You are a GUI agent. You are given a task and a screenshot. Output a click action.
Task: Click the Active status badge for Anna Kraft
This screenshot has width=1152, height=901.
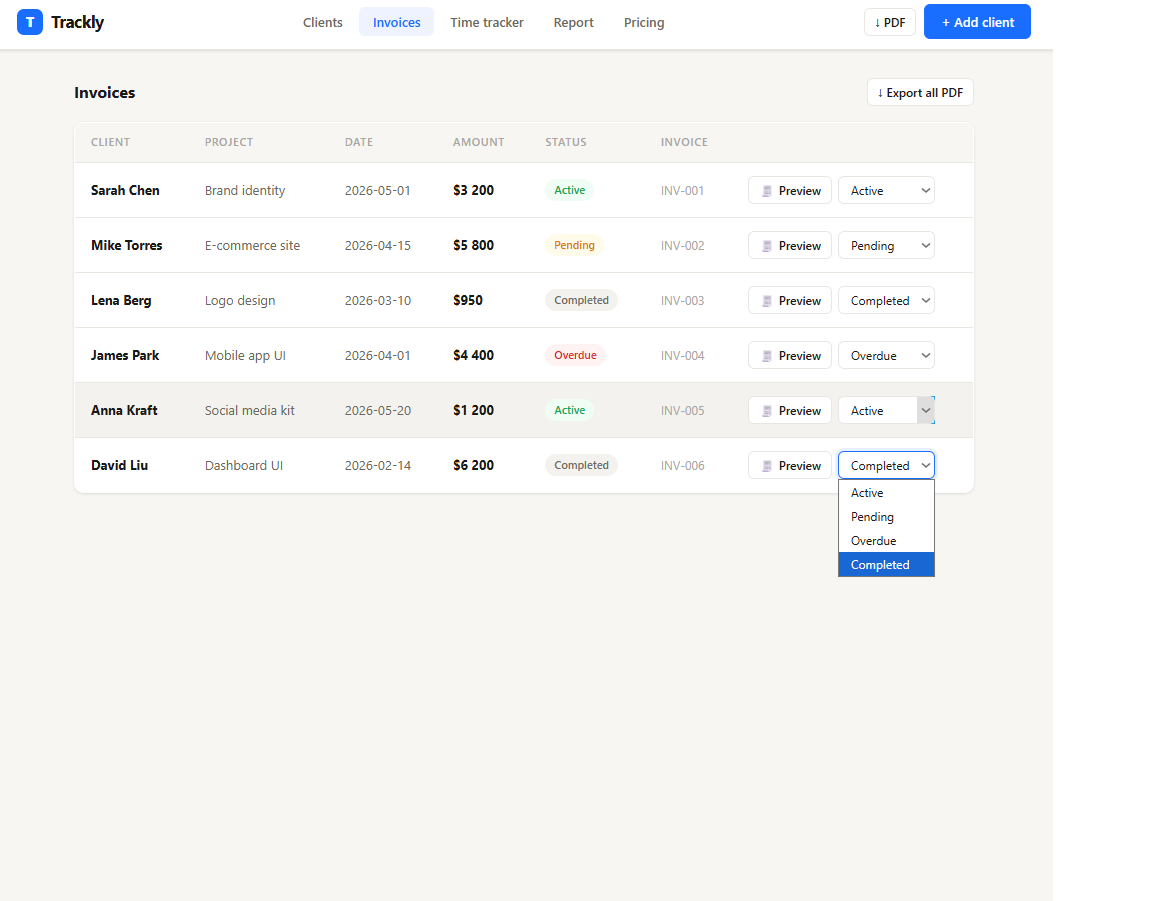569,411
